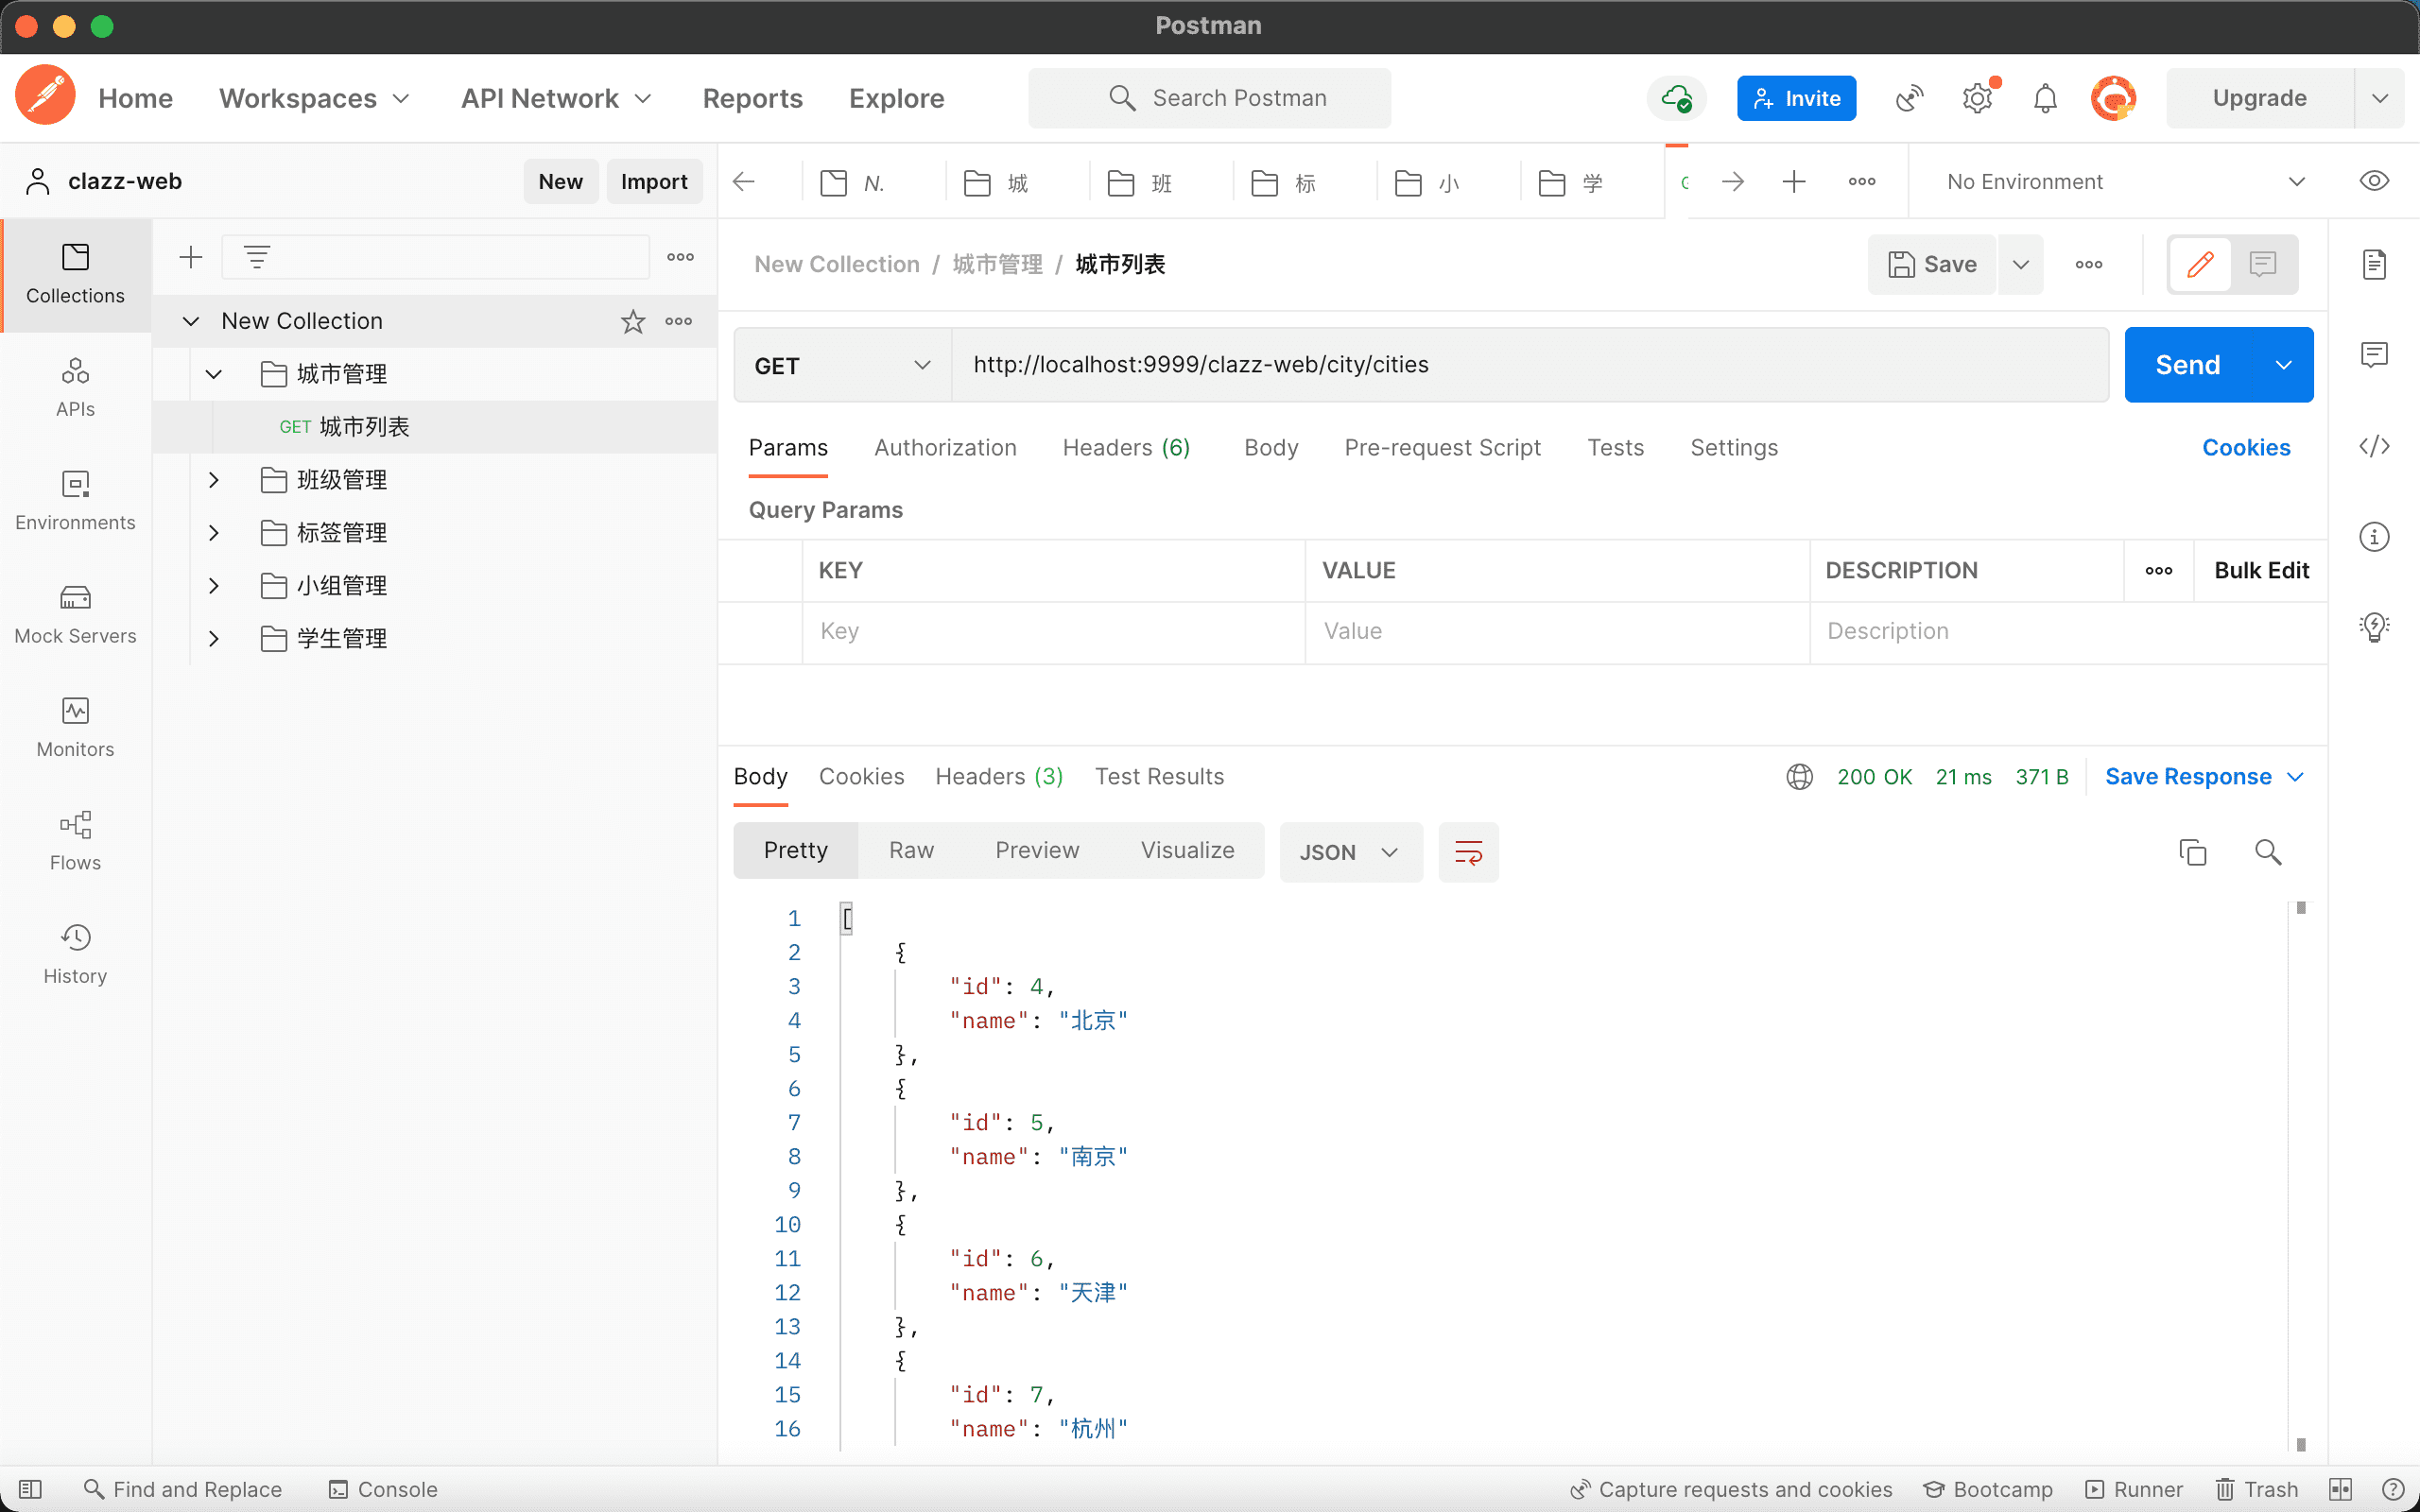Toggle the two-pane view in the status bar
Viewport: 2420px width, 1512px height.
click(x=2340, y=1489)
